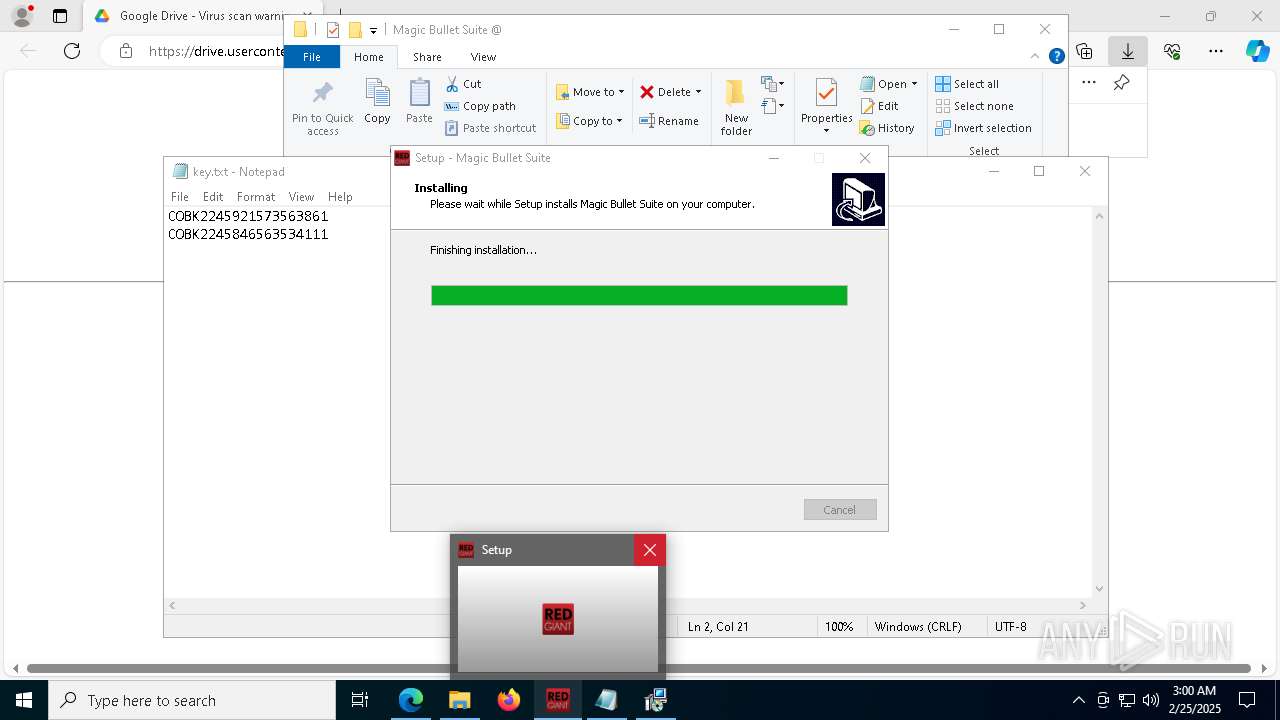Open Easy access dropdown in ribbon

pos(773,105)
